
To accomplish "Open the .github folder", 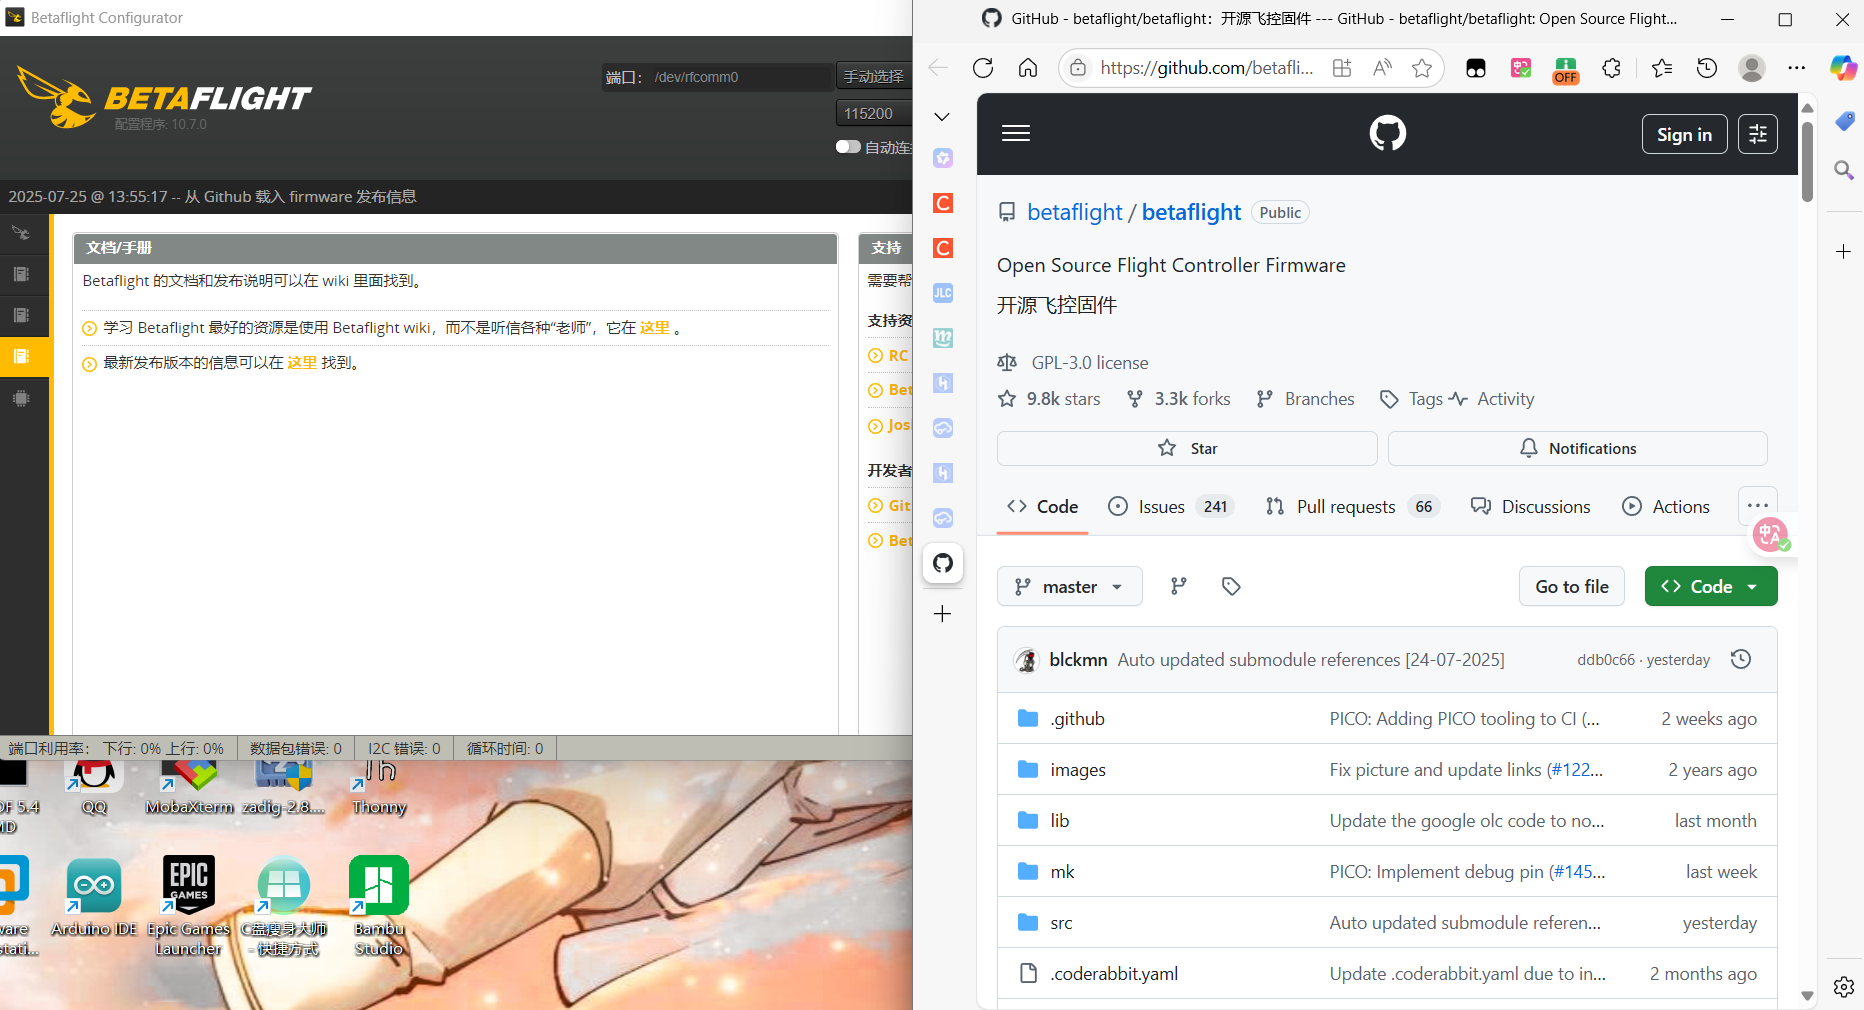I will tap(1077, 719).
